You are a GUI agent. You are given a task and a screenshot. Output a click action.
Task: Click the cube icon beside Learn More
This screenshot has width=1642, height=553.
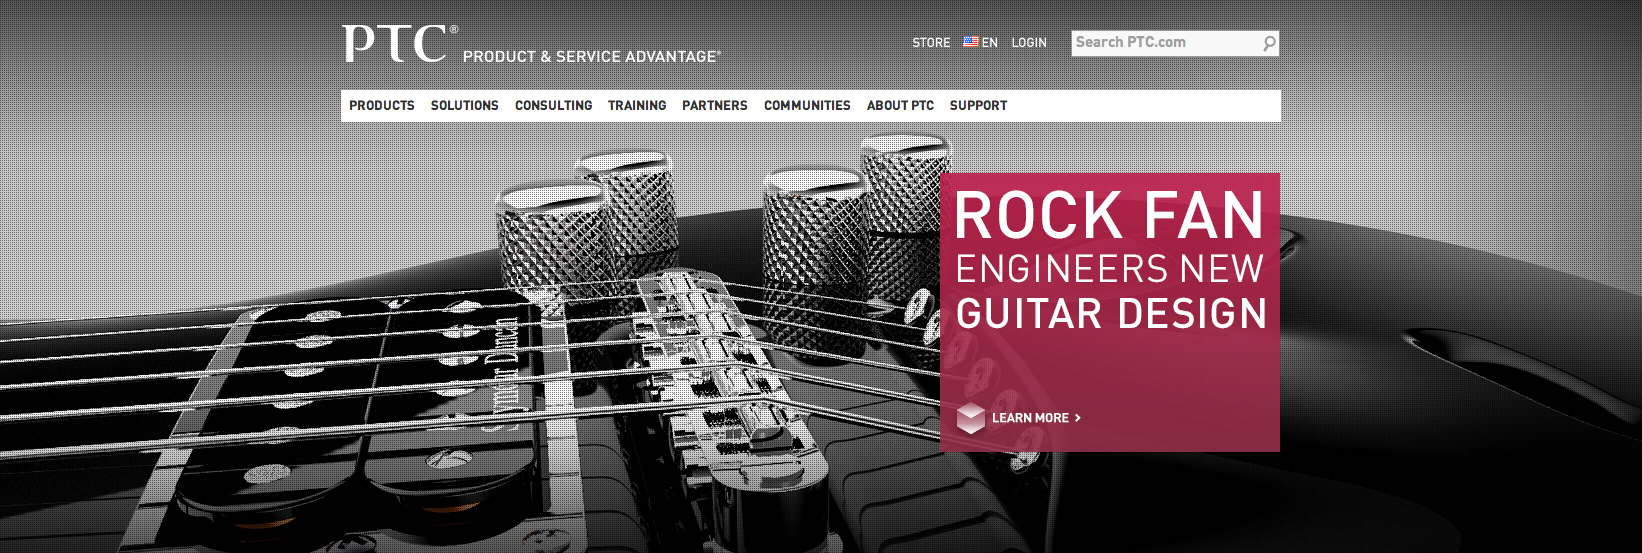click(x=970, y=418)
